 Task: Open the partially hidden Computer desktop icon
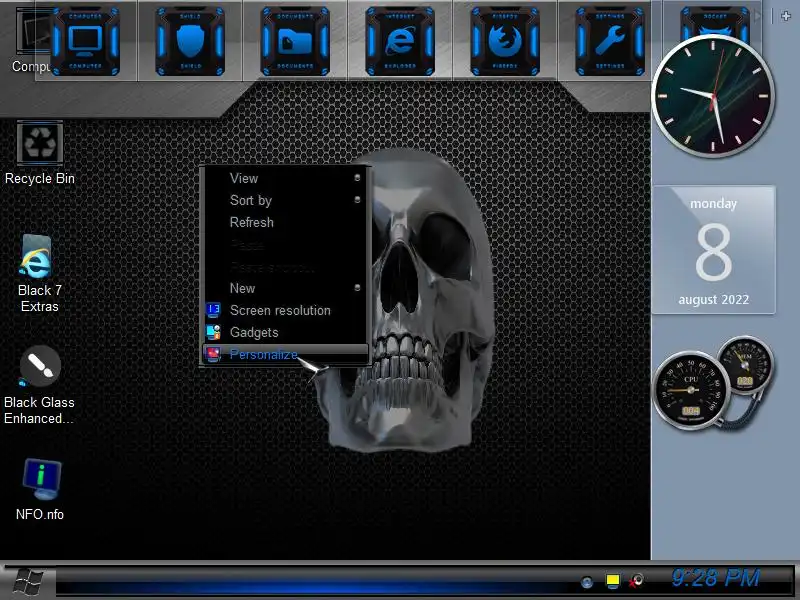[31, 42]
